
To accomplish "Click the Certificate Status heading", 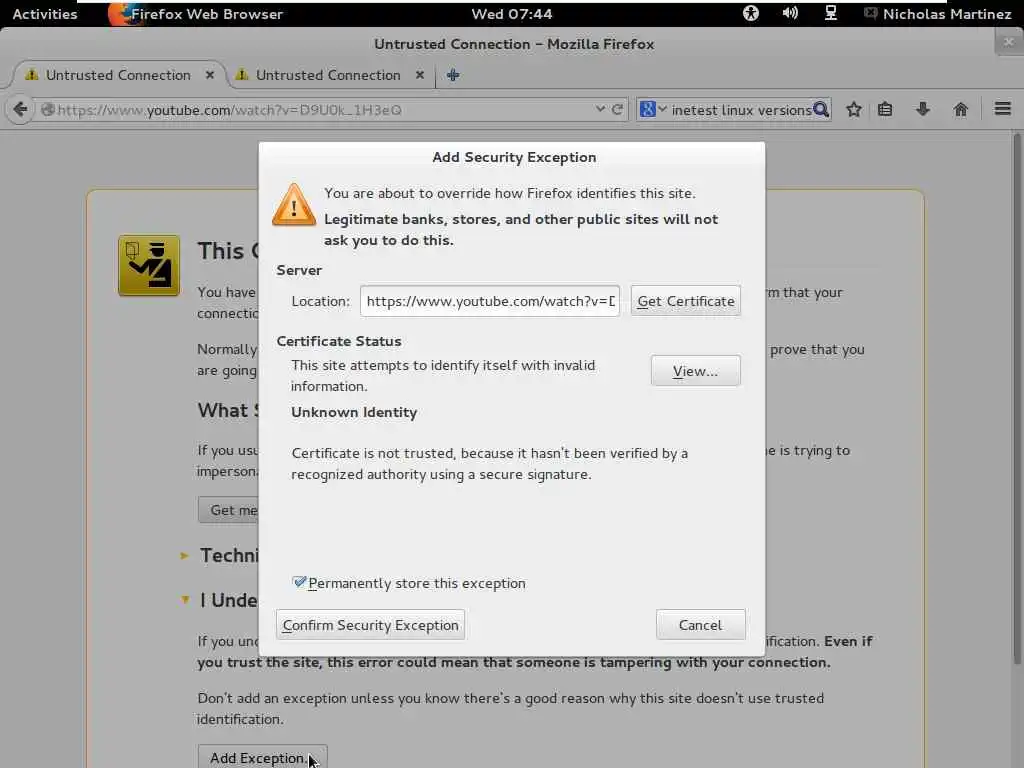I will [x=339, y=341].
